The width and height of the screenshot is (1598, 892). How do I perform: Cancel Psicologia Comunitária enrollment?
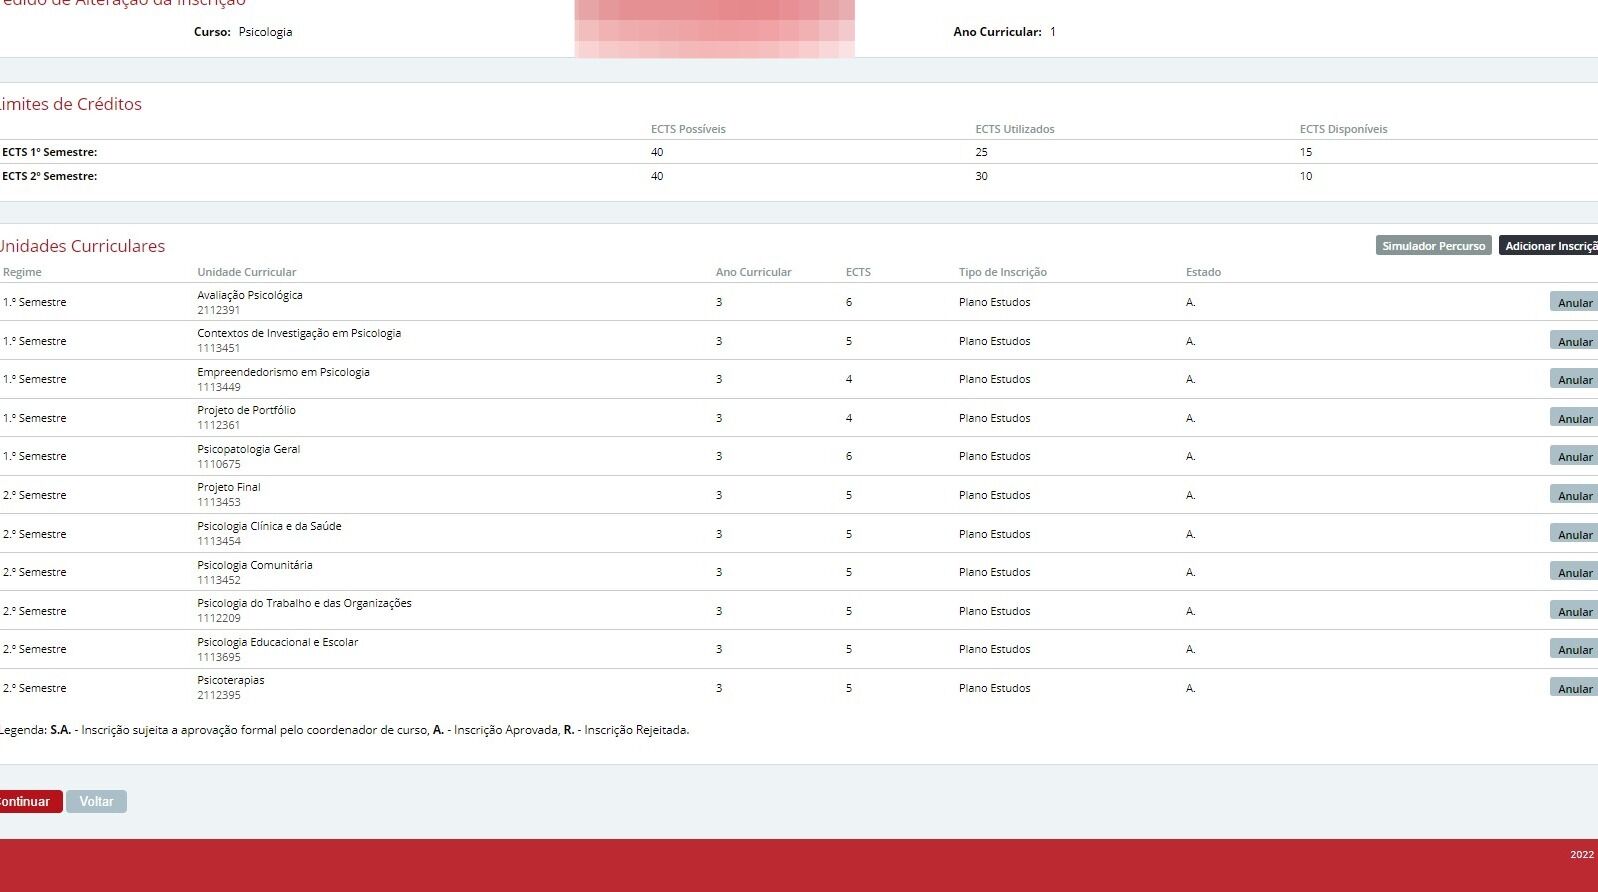(x=1574, y=572)
